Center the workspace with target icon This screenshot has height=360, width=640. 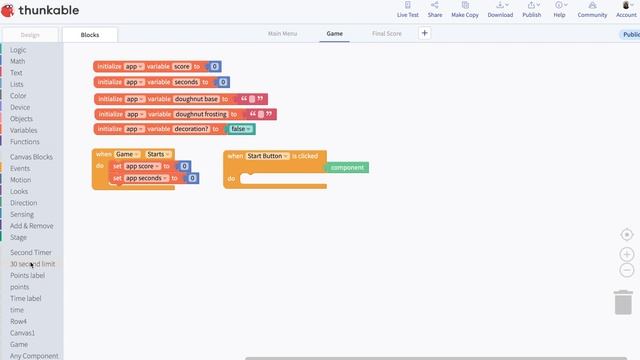pos(627,235)
